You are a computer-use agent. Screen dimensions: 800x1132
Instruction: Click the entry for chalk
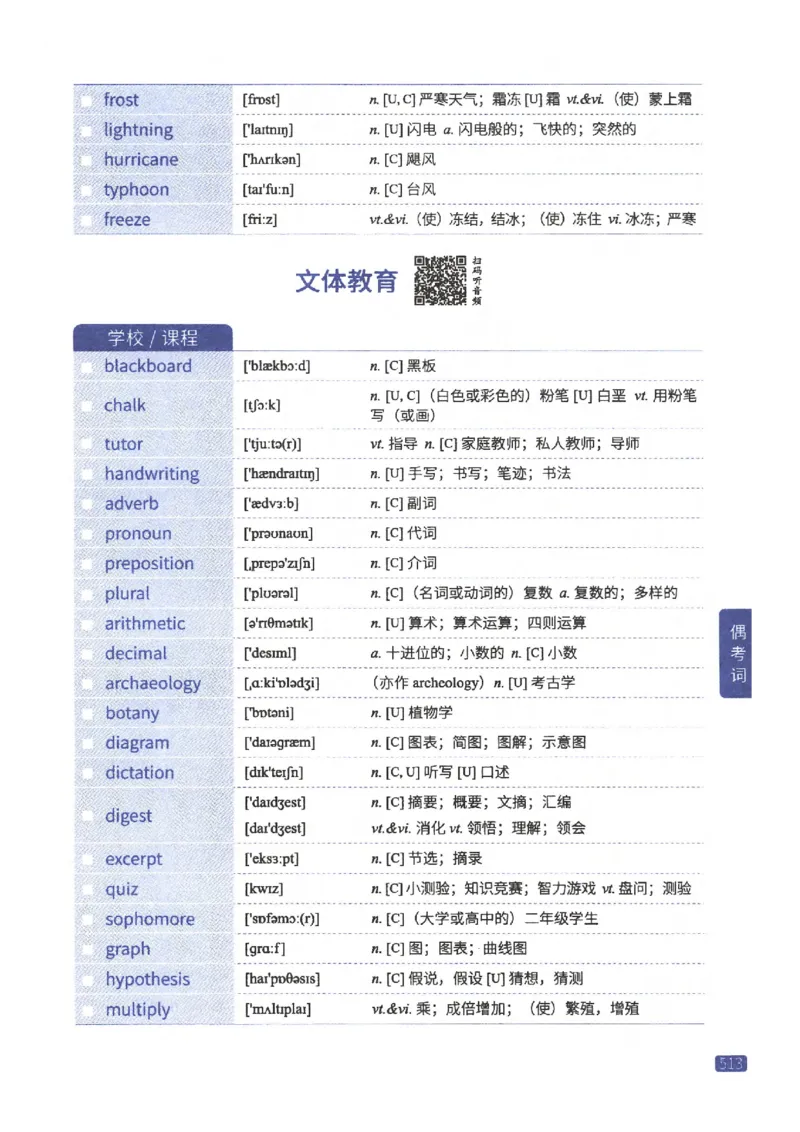(125, 405)
